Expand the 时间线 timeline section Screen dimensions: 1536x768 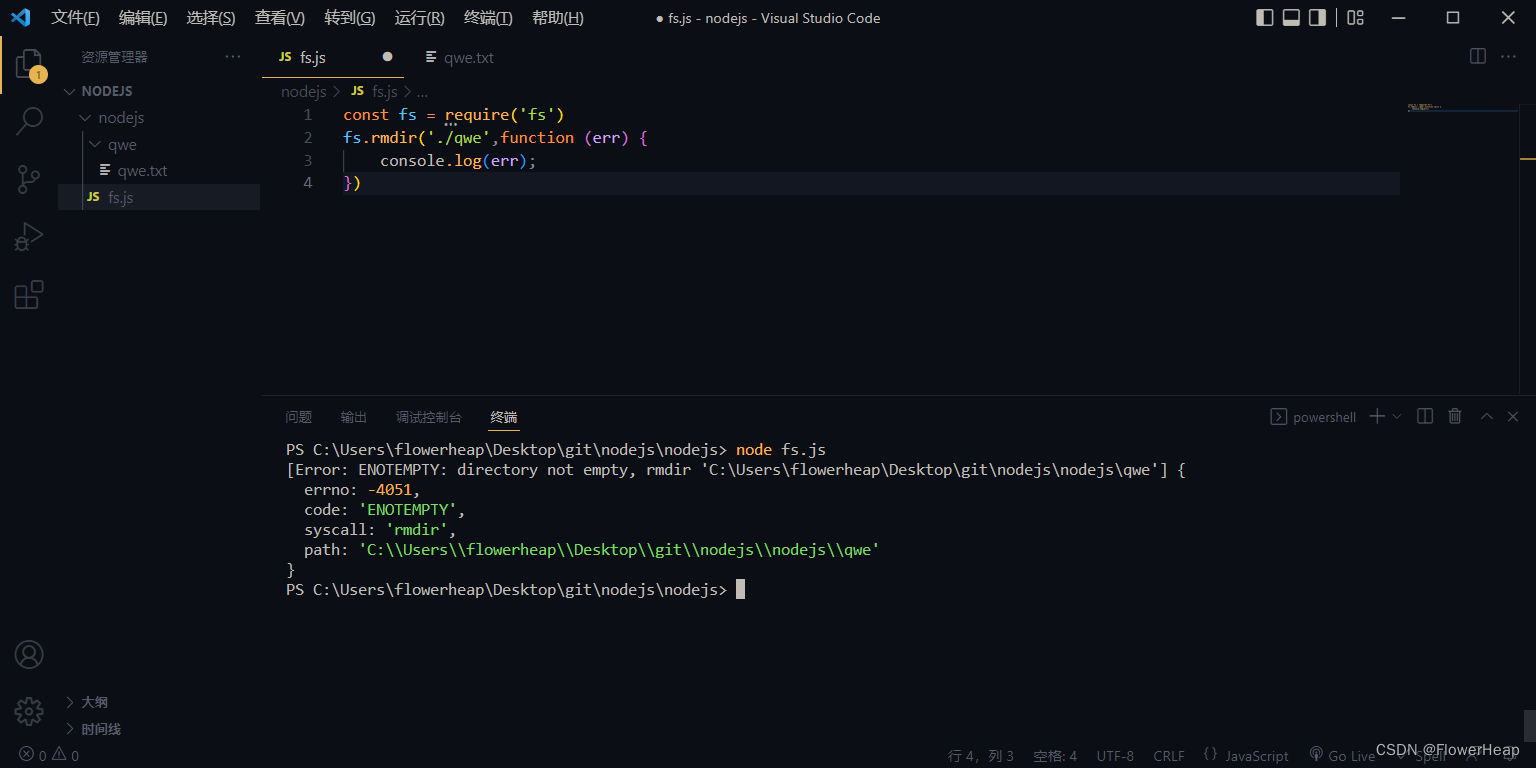tap(160, 729)
